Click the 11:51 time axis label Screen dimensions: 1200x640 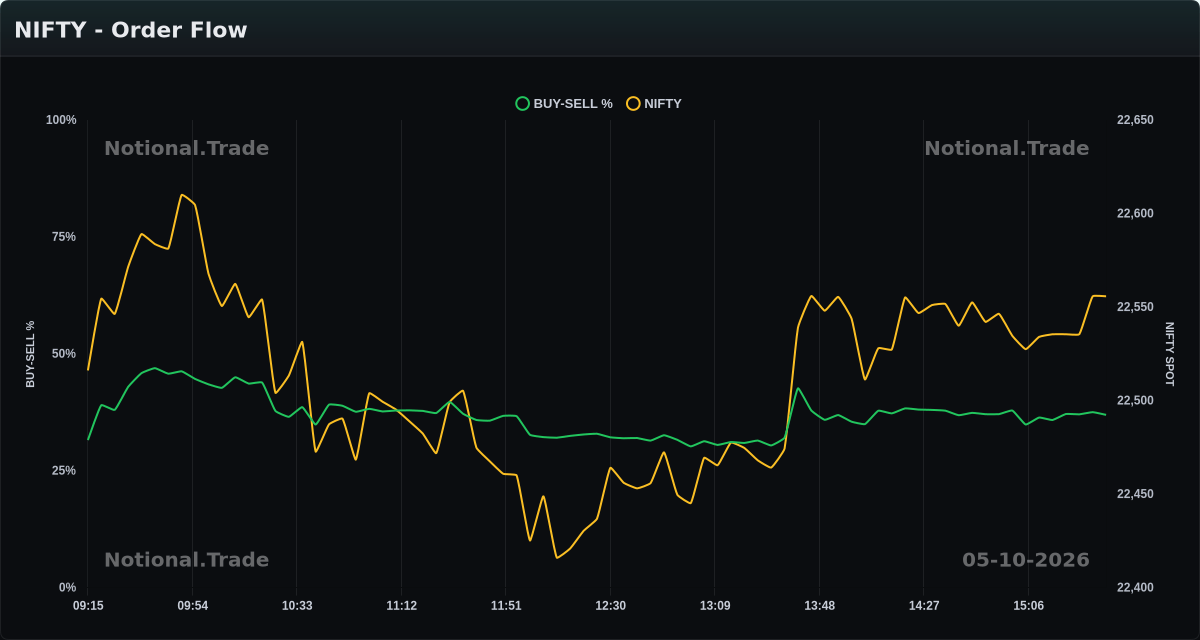pos(506,606)
